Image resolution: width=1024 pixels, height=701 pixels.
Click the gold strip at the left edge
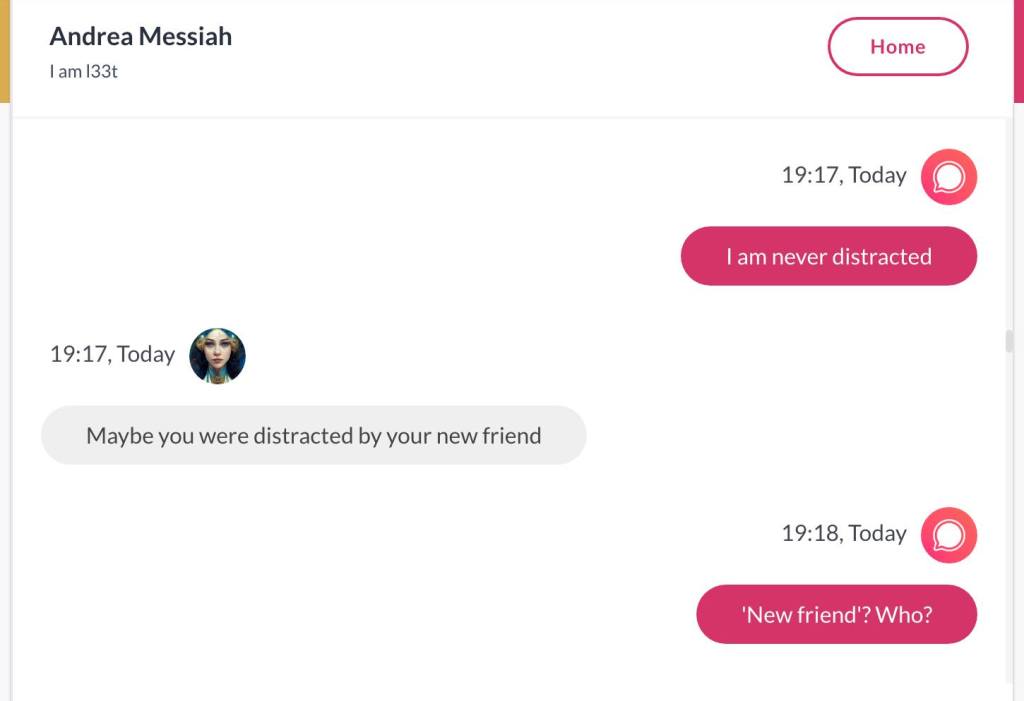click(x=4, y=50)
